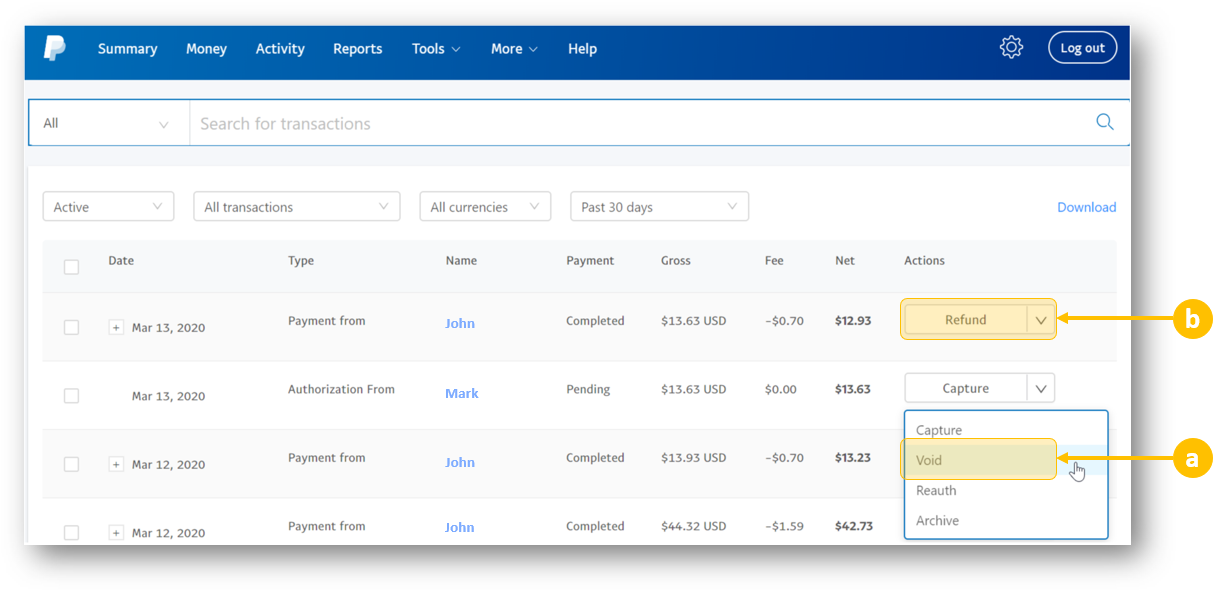
Task: Tick the checkbox for the $12.93 net payment
Action: [x=71, y=327]
